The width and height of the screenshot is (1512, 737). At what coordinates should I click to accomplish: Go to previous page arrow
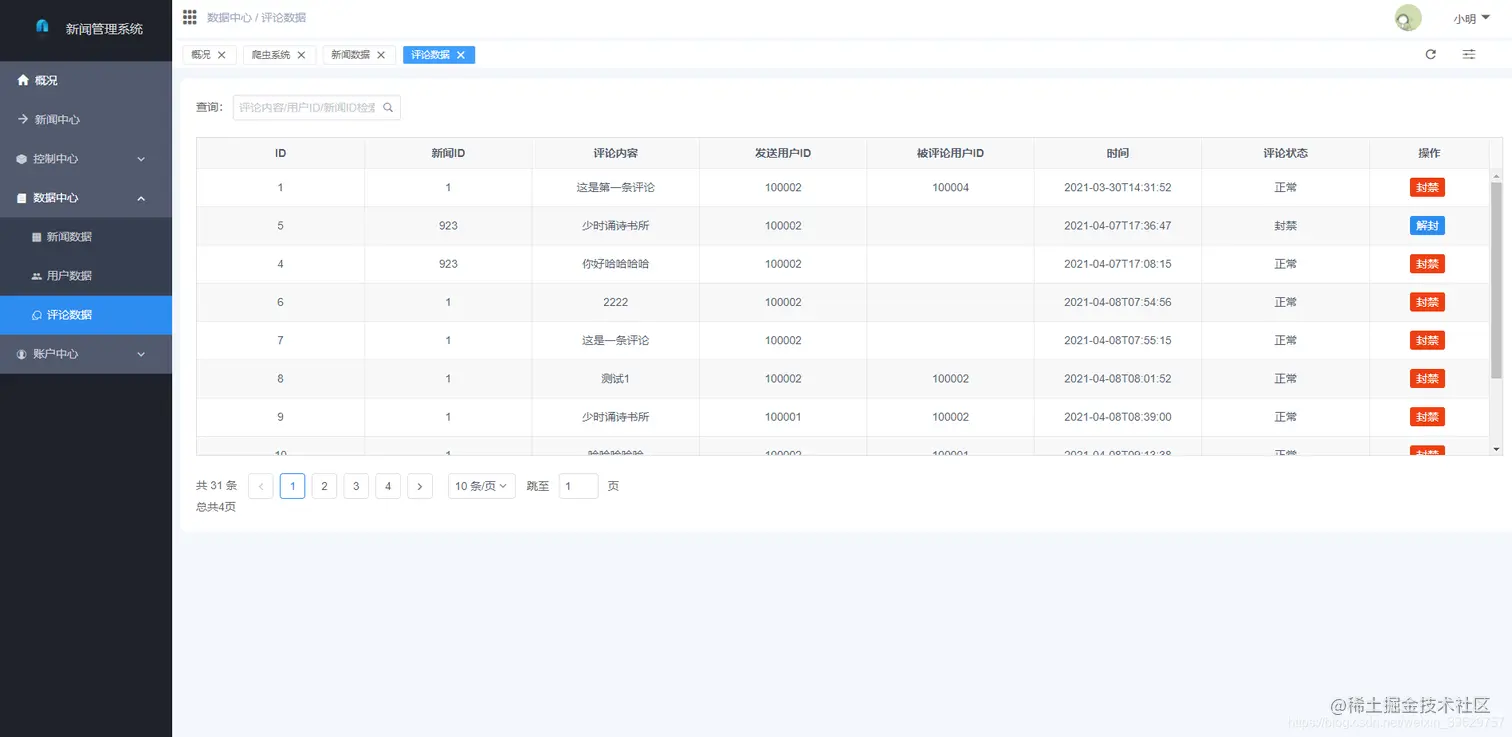pos(260,486)
